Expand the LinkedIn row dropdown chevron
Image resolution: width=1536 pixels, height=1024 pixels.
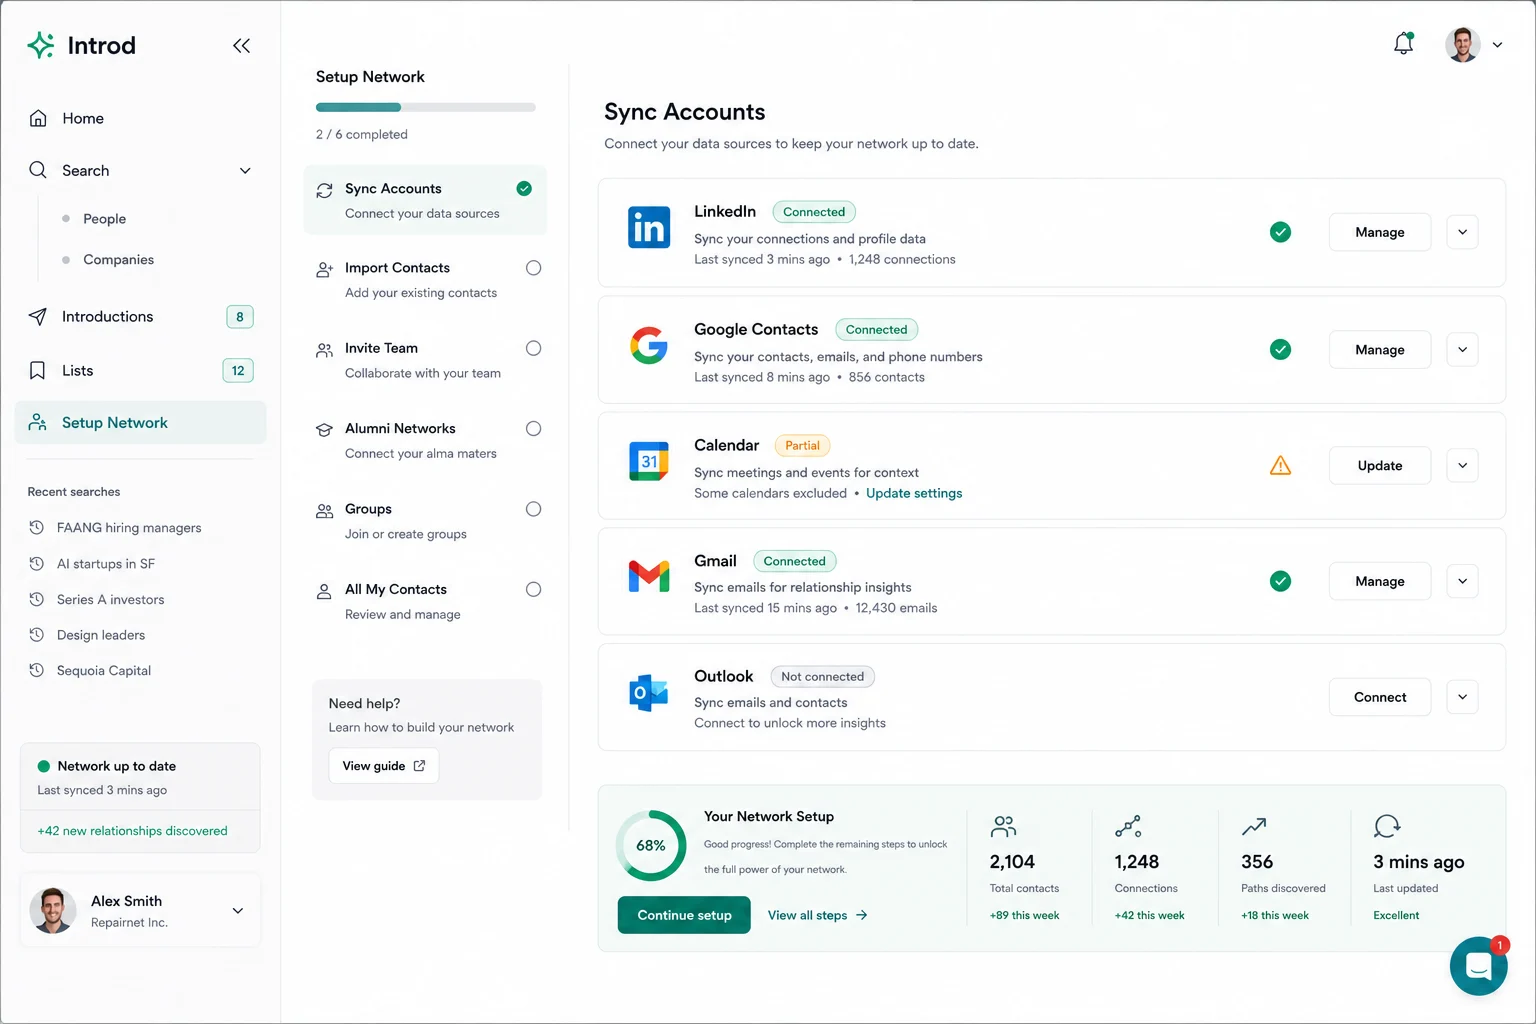point(1462,232)
